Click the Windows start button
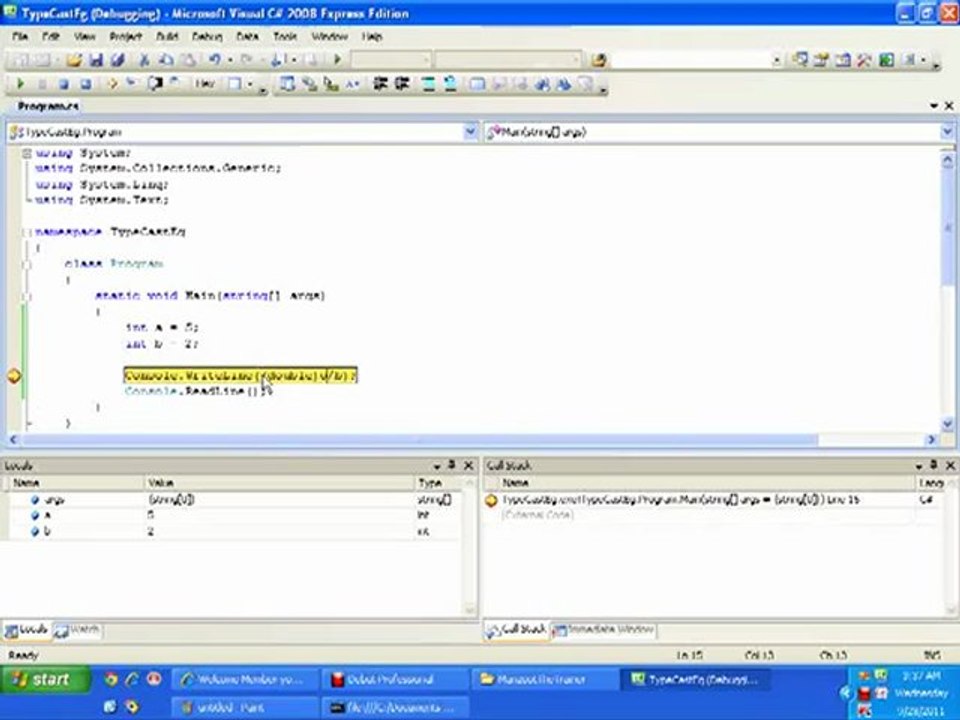The height and width of the screenshot is (720, 960). click(44, 680)
